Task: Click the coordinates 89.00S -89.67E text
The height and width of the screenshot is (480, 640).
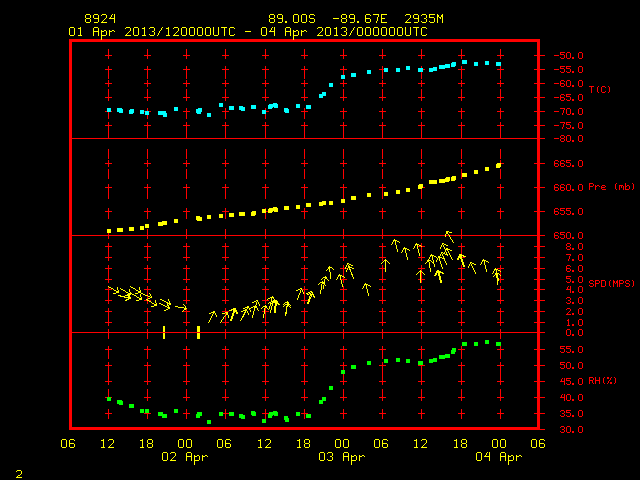Action: 328,19
